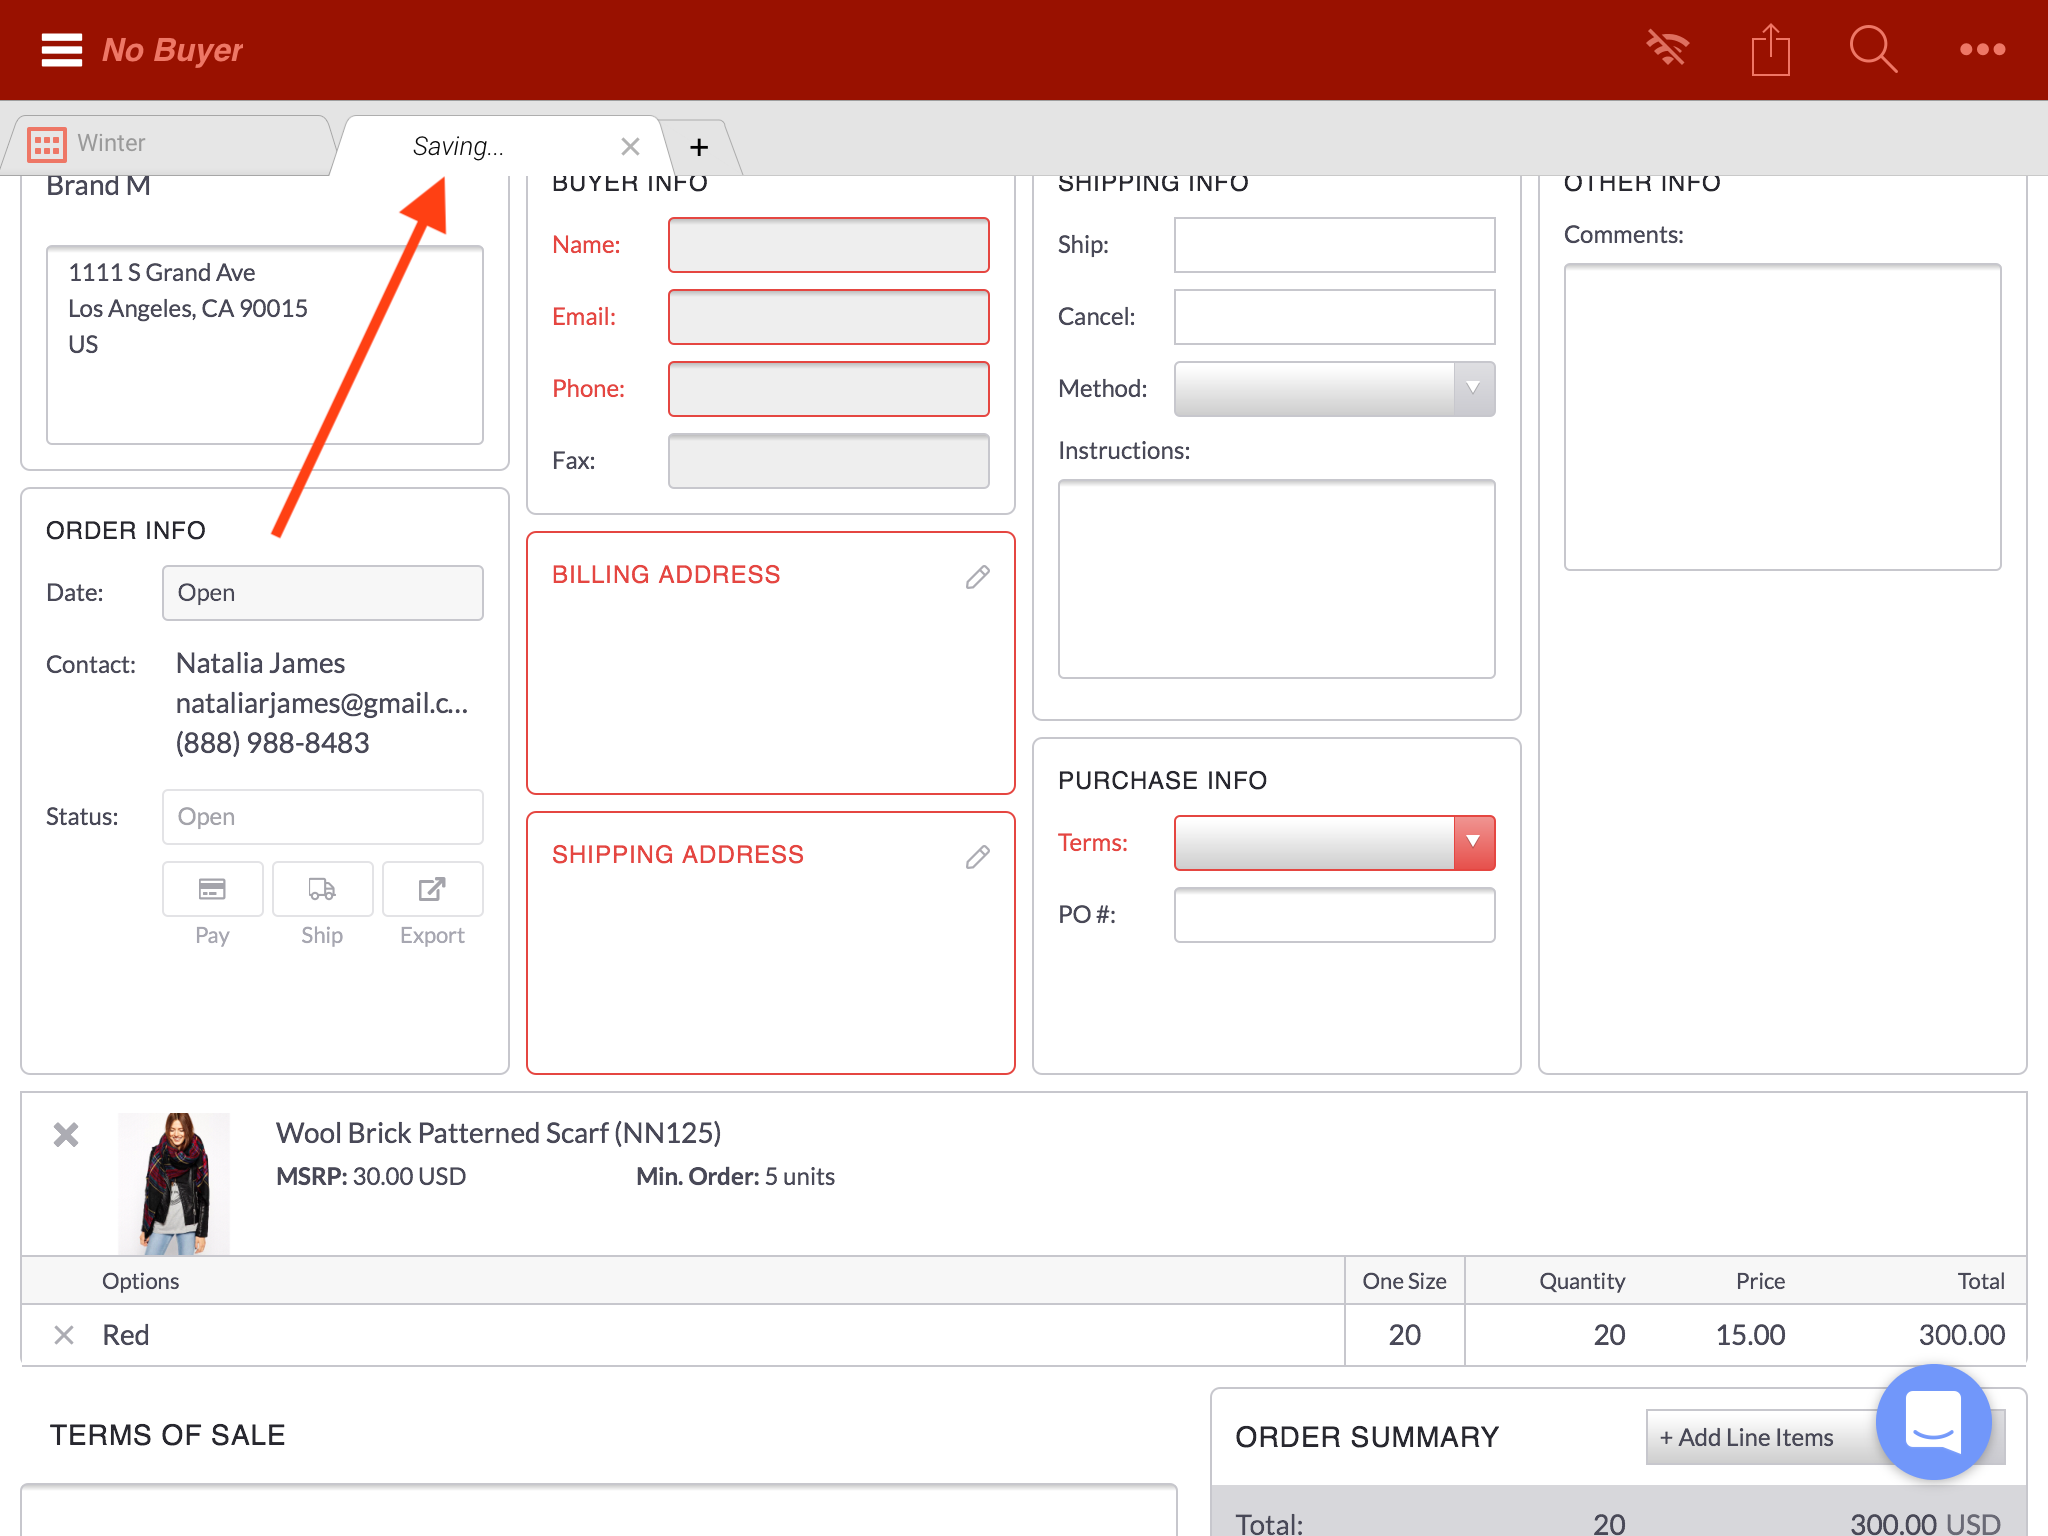Open the chat support bubble
This screenshot has width=2048, height=1536.
click(x=1933, y=1421)
